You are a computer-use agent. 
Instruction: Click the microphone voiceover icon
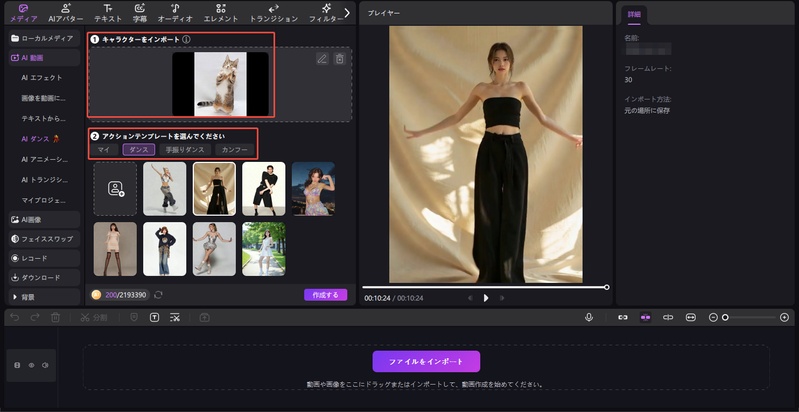589,317
